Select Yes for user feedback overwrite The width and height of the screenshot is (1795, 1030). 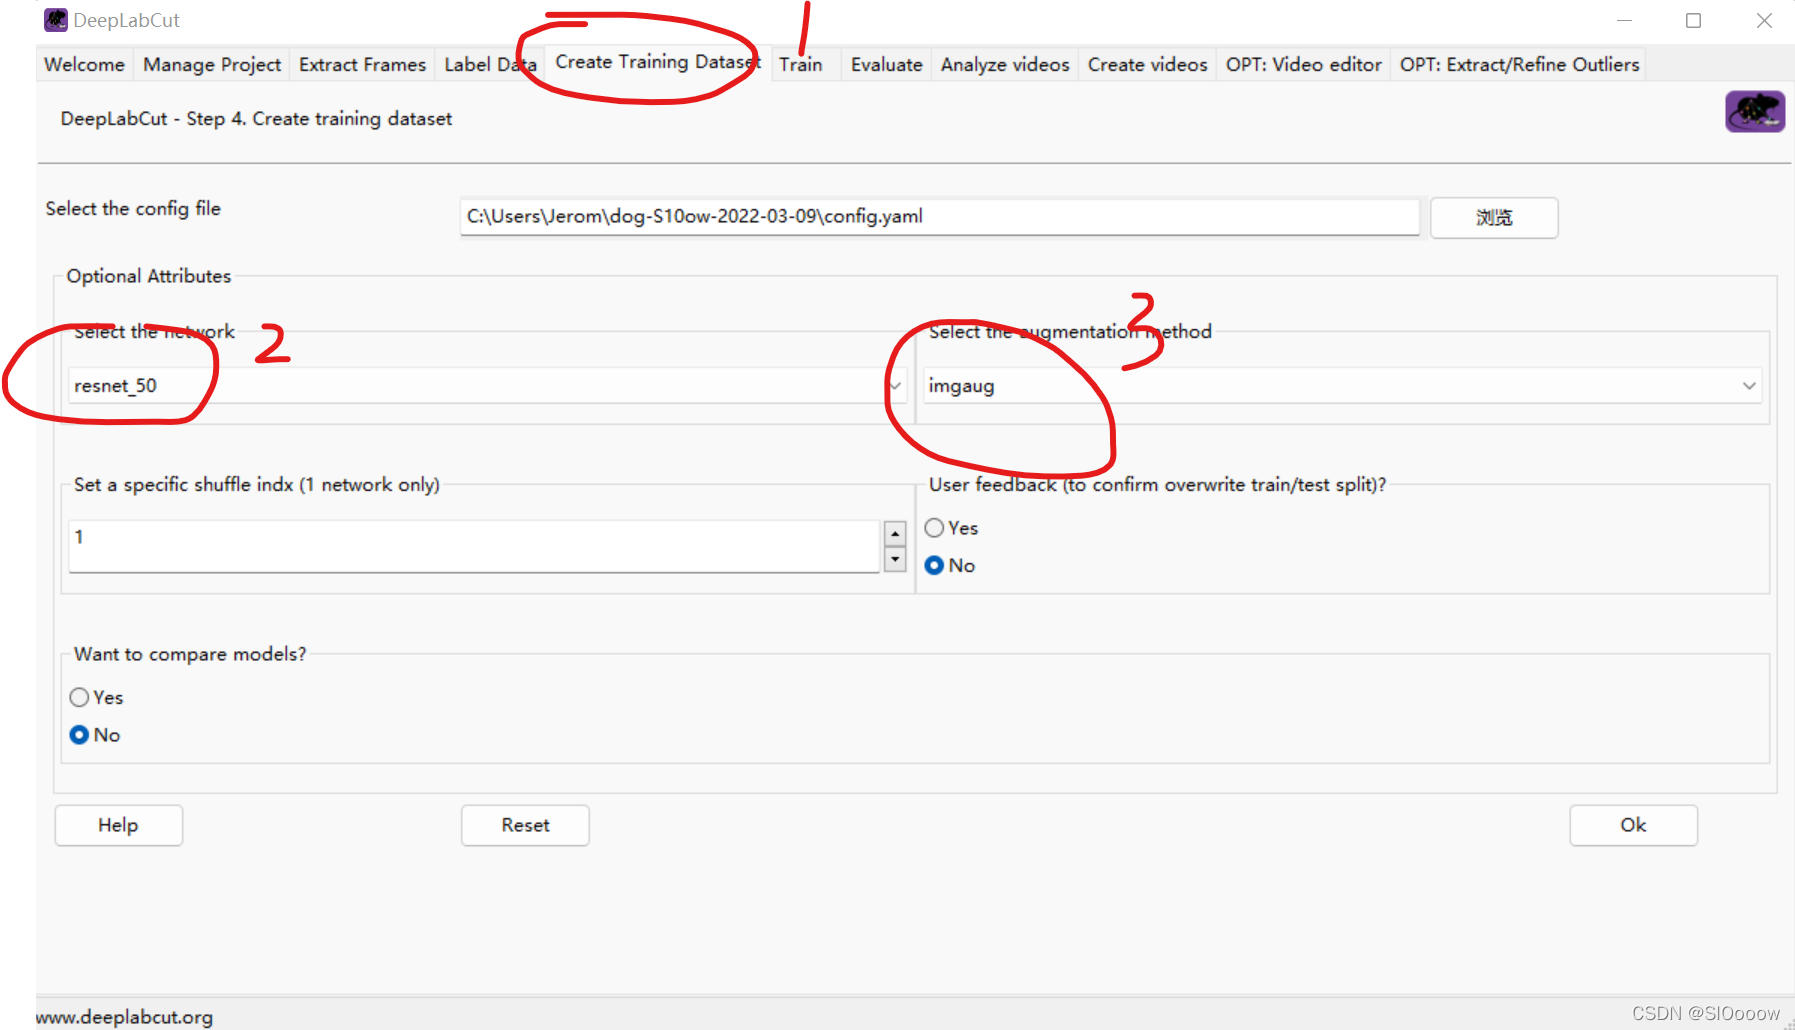coord(952,528)
